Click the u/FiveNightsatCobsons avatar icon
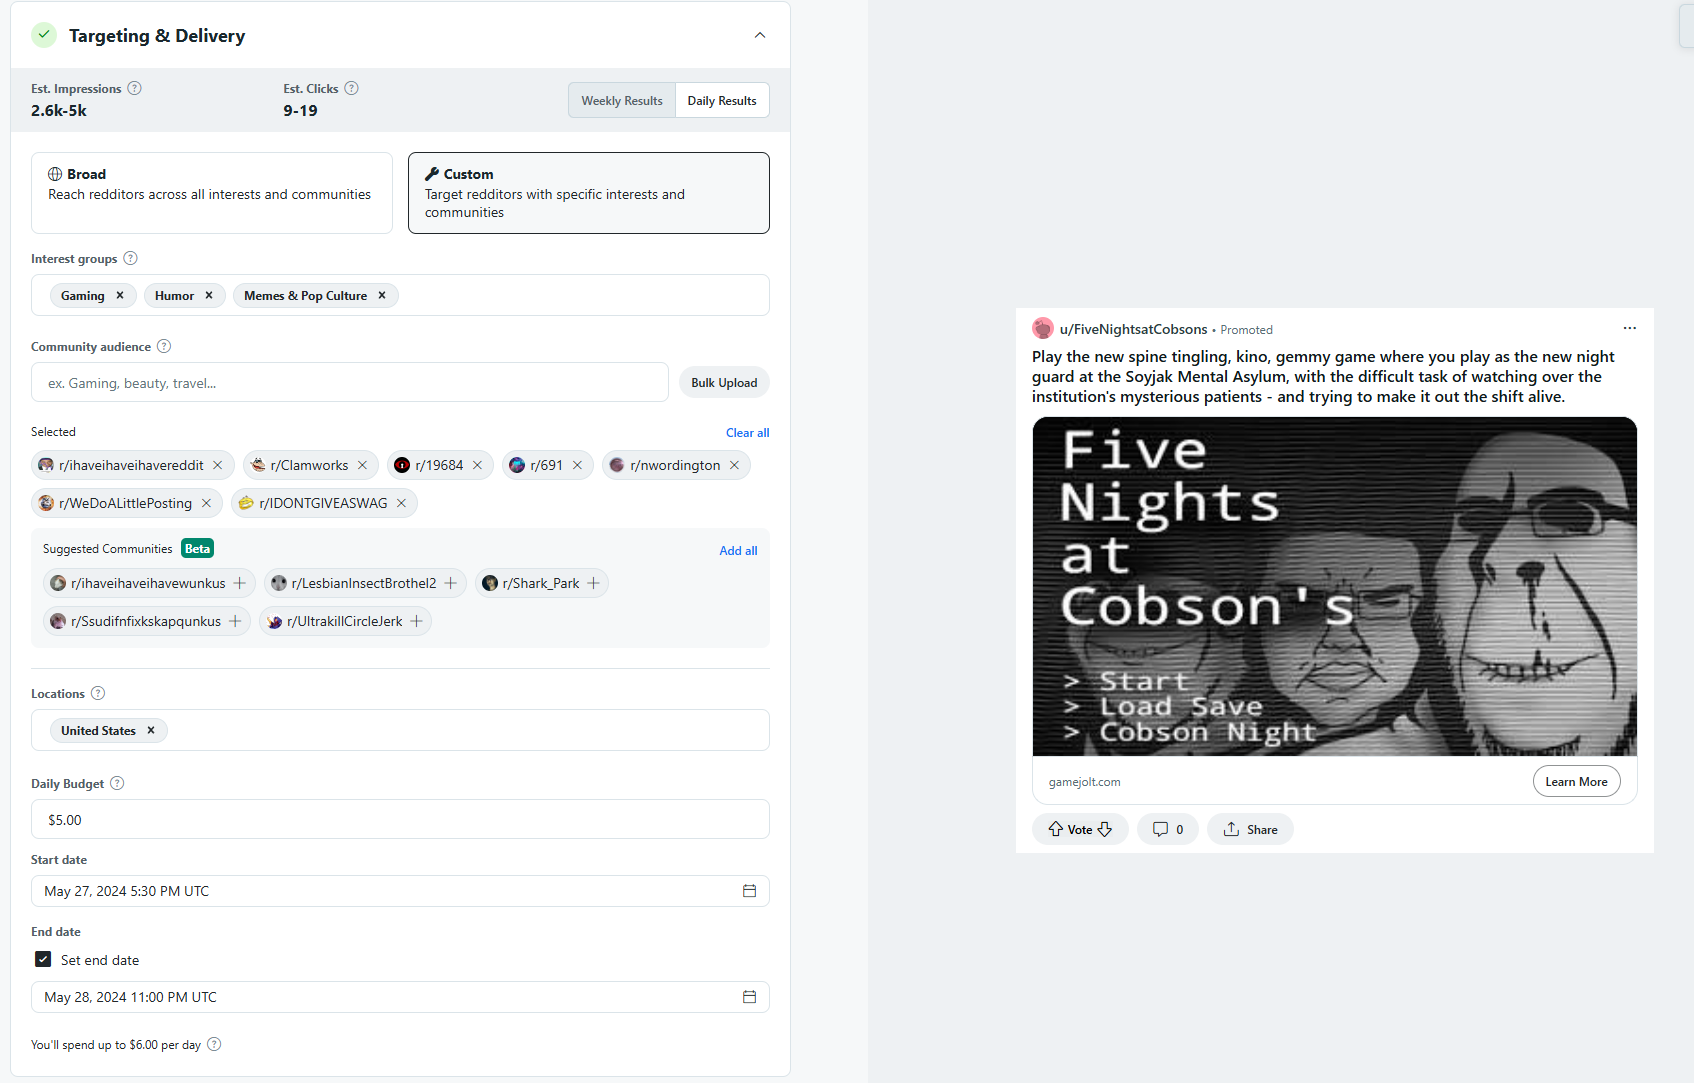Image resolution: width=1694 pixels, height=1083 pixels. [x=1043, y=328]
